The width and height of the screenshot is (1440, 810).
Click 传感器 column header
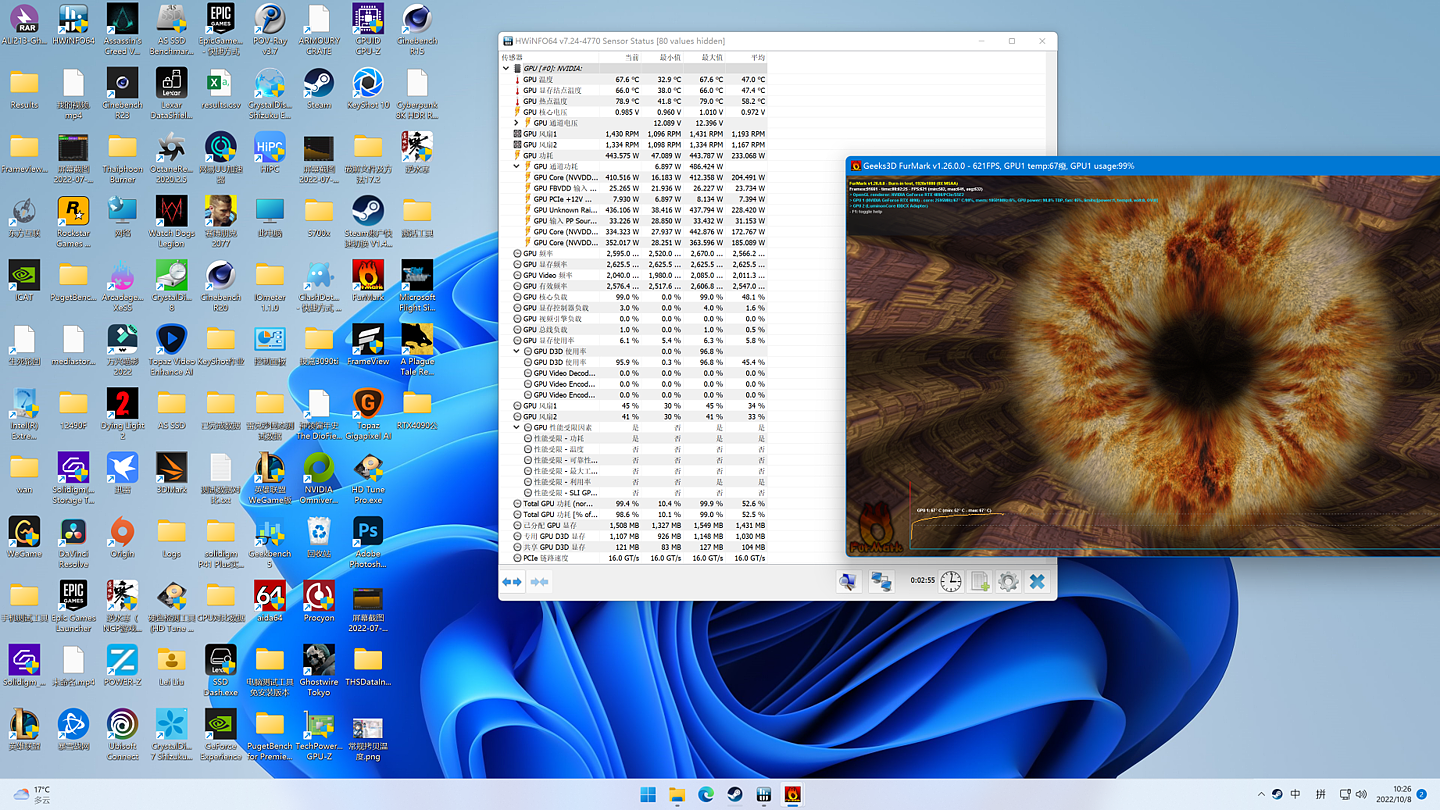pyautogui.click(x=512, y=57)
